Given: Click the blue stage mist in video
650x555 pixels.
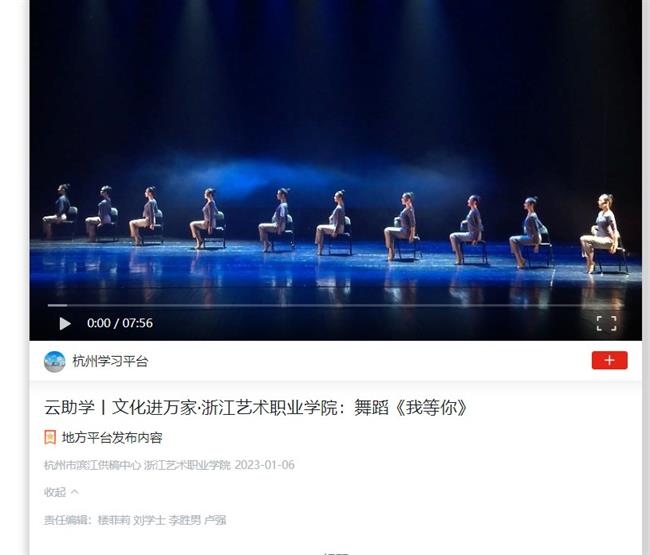Looking at the screenshot, I should [315, 176].
